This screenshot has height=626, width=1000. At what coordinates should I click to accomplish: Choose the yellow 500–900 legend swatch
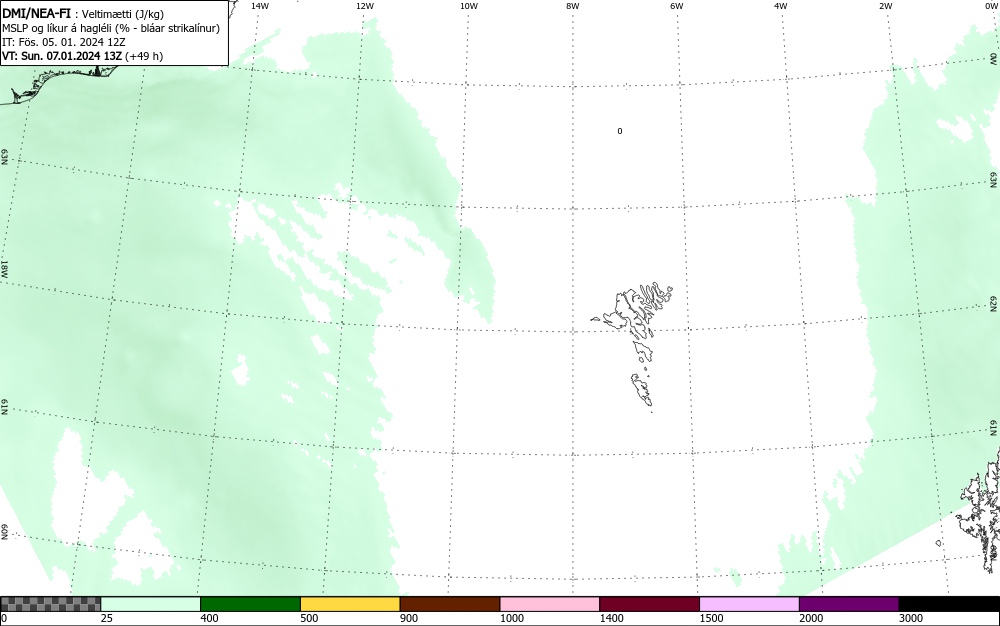point(350,604)
